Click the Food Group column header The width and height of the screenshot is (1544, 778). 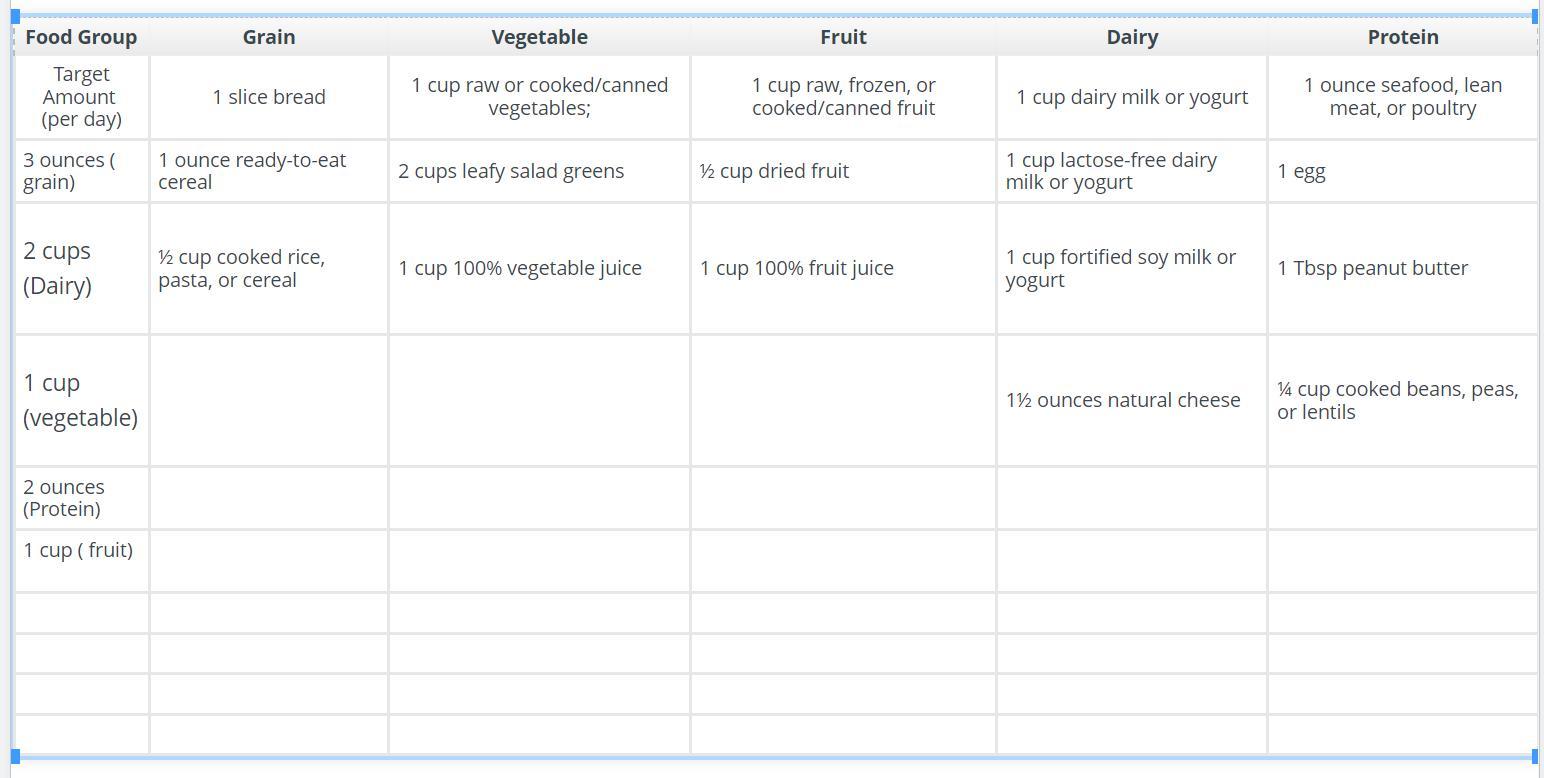tap(81, 37)
